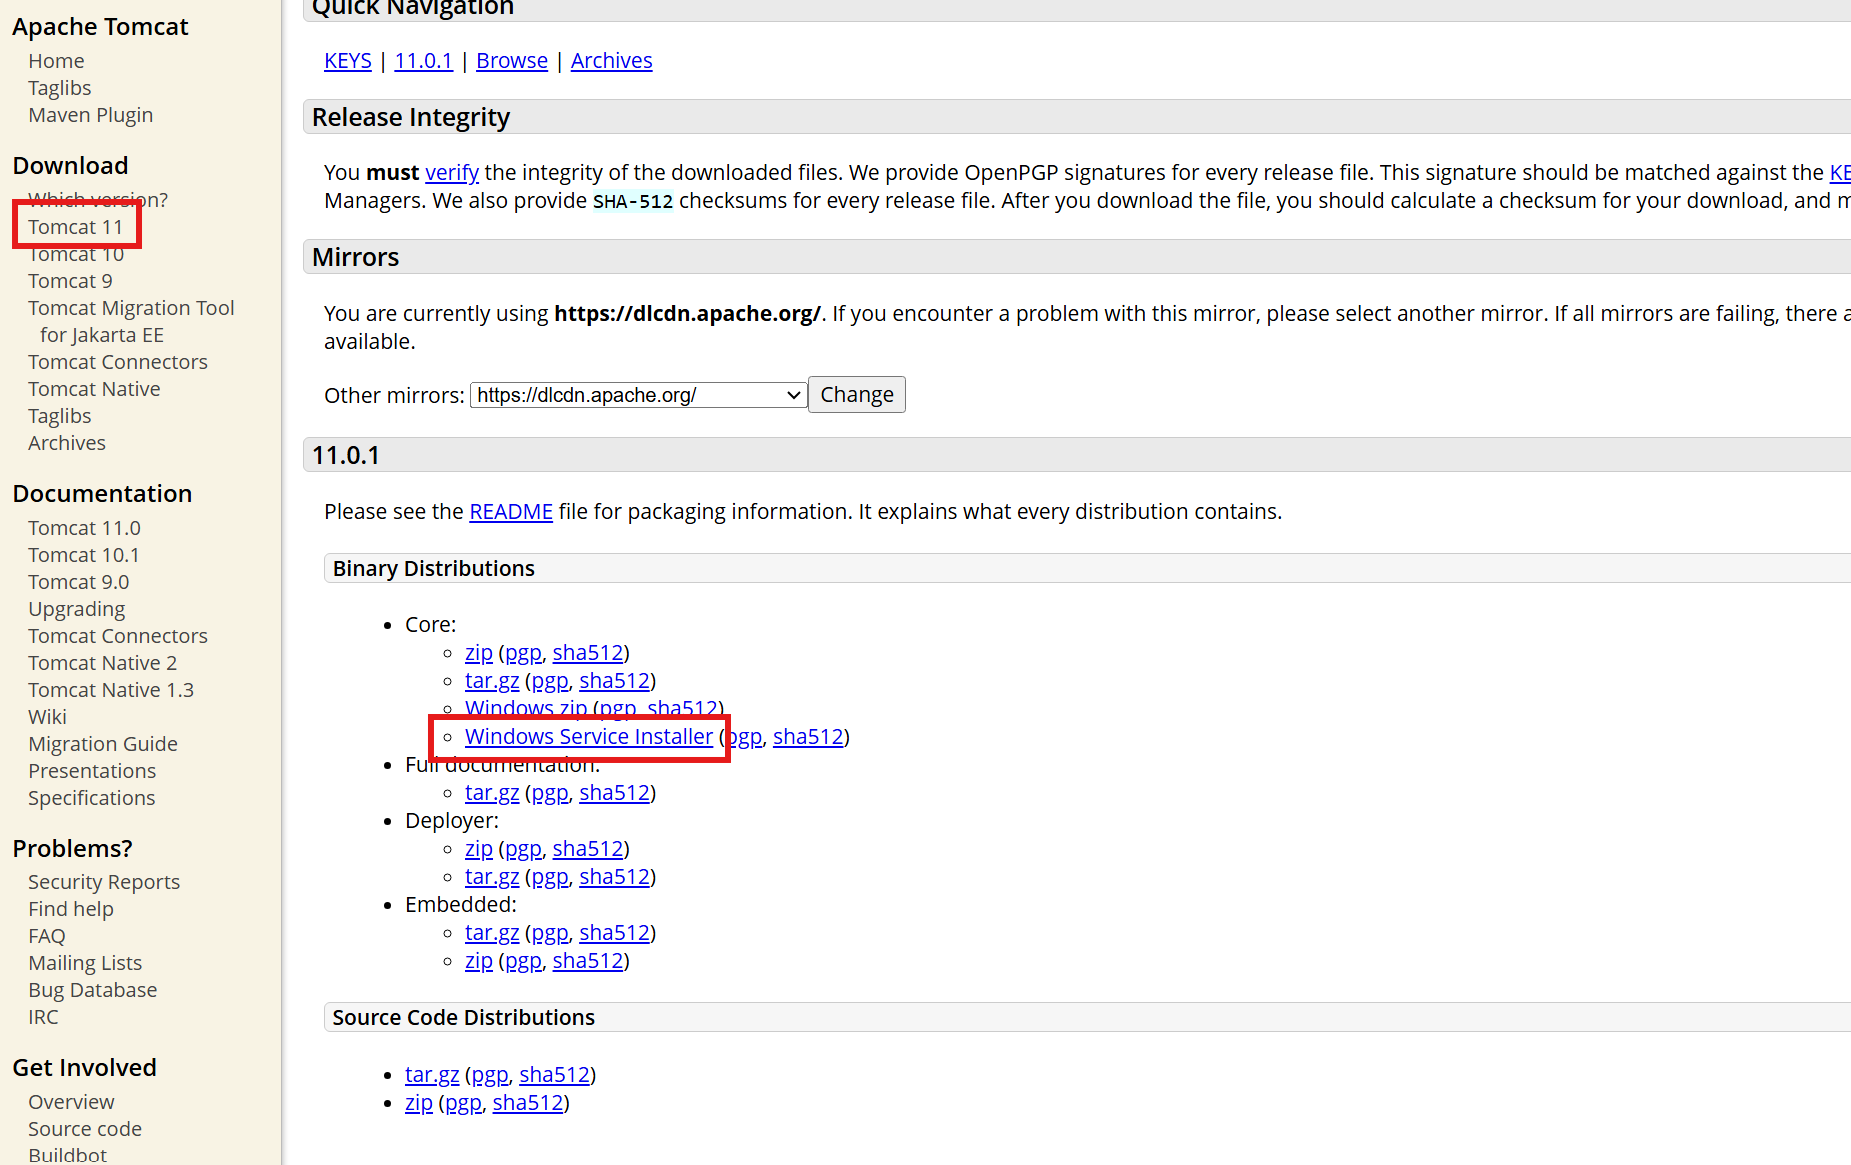1851x1165 pixels.
Task: Download the Deployer tar.gz file
Action: click(492, 877)
